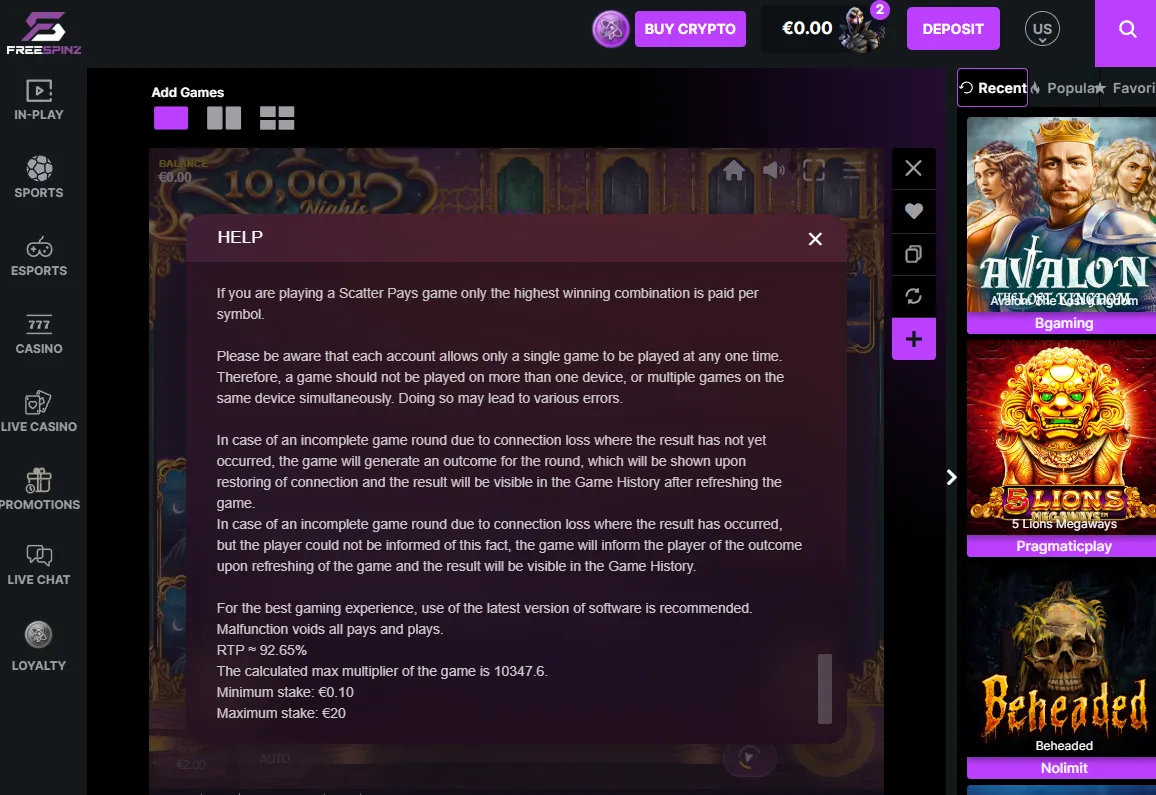Click the 'RTP ≈ 92.65%' line
Viewport: 1156px width, 795px height.
point(262,650)
